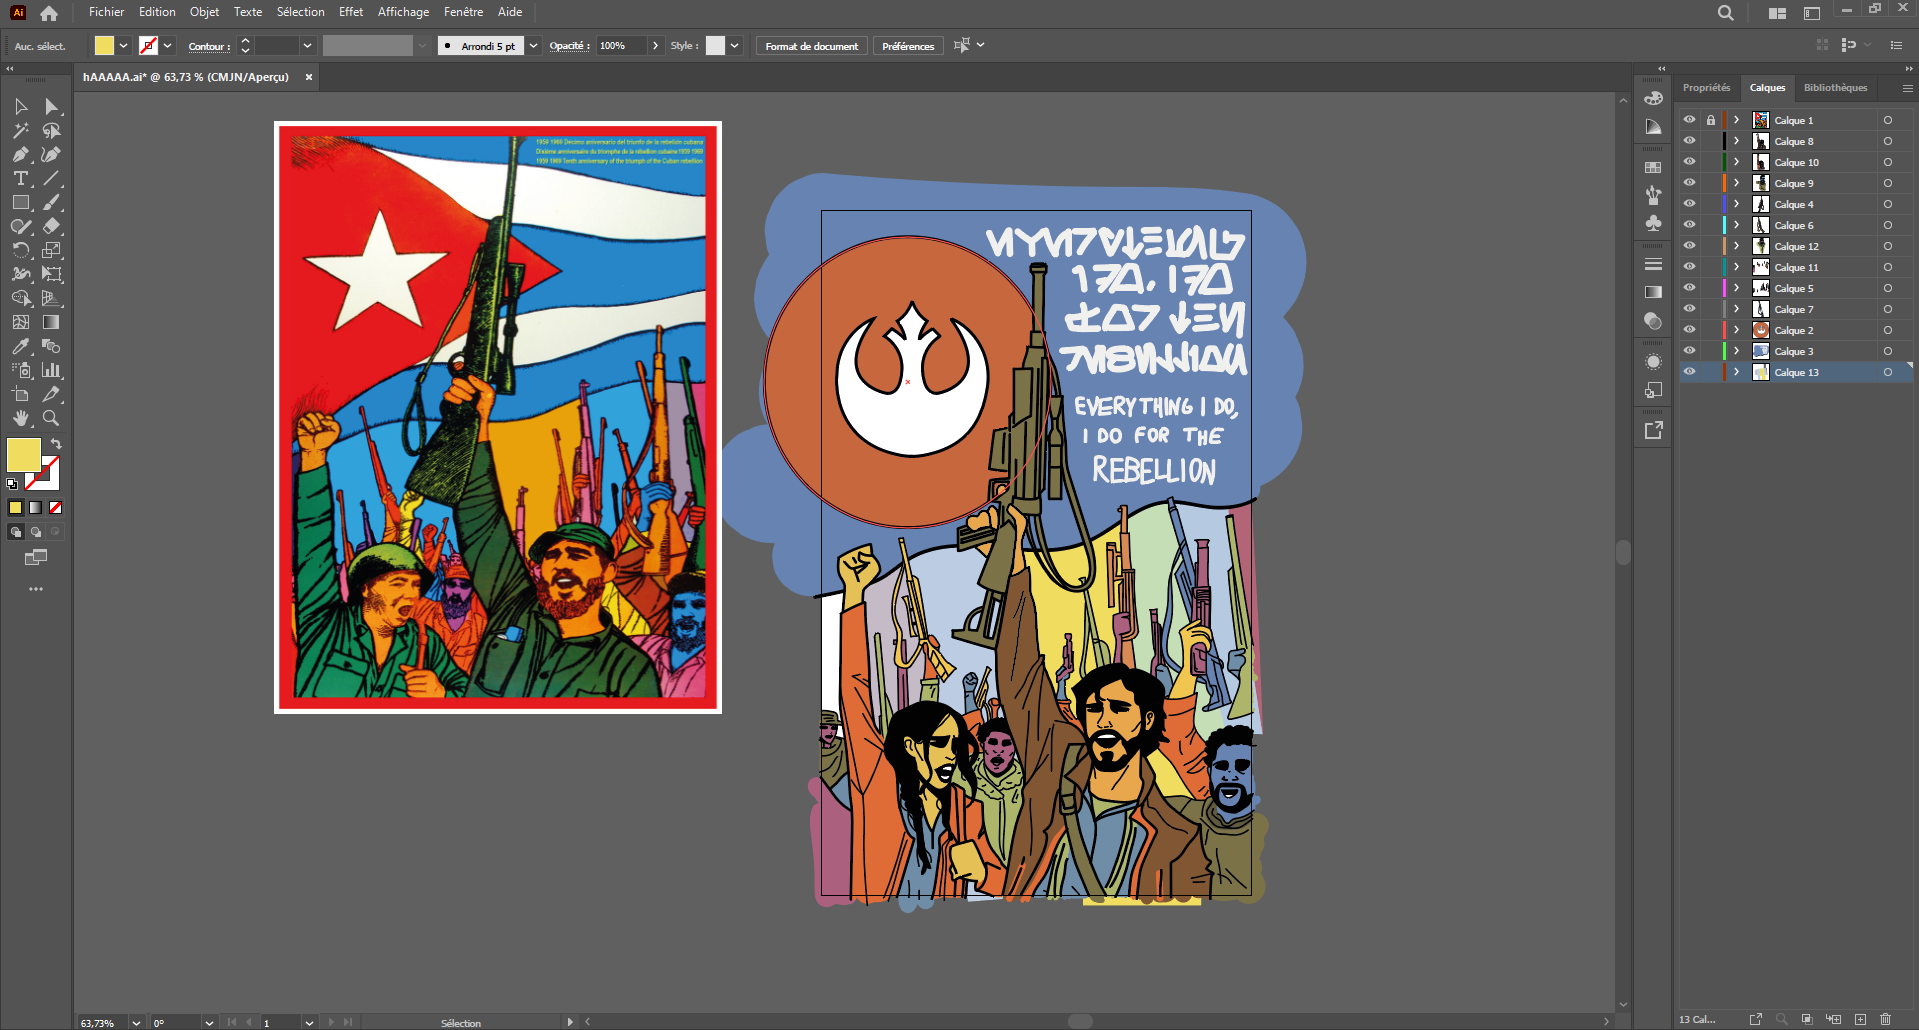Open the Arrondi 5 pt brush dropdown
This screenshot has width=1919, height=1030.
[x=533, y=45]
